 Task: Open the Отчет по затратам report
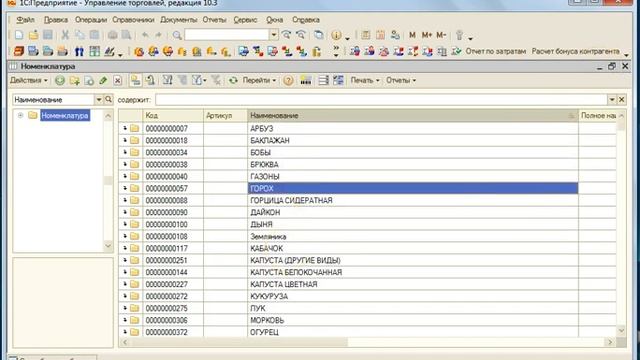coord(496,51)
